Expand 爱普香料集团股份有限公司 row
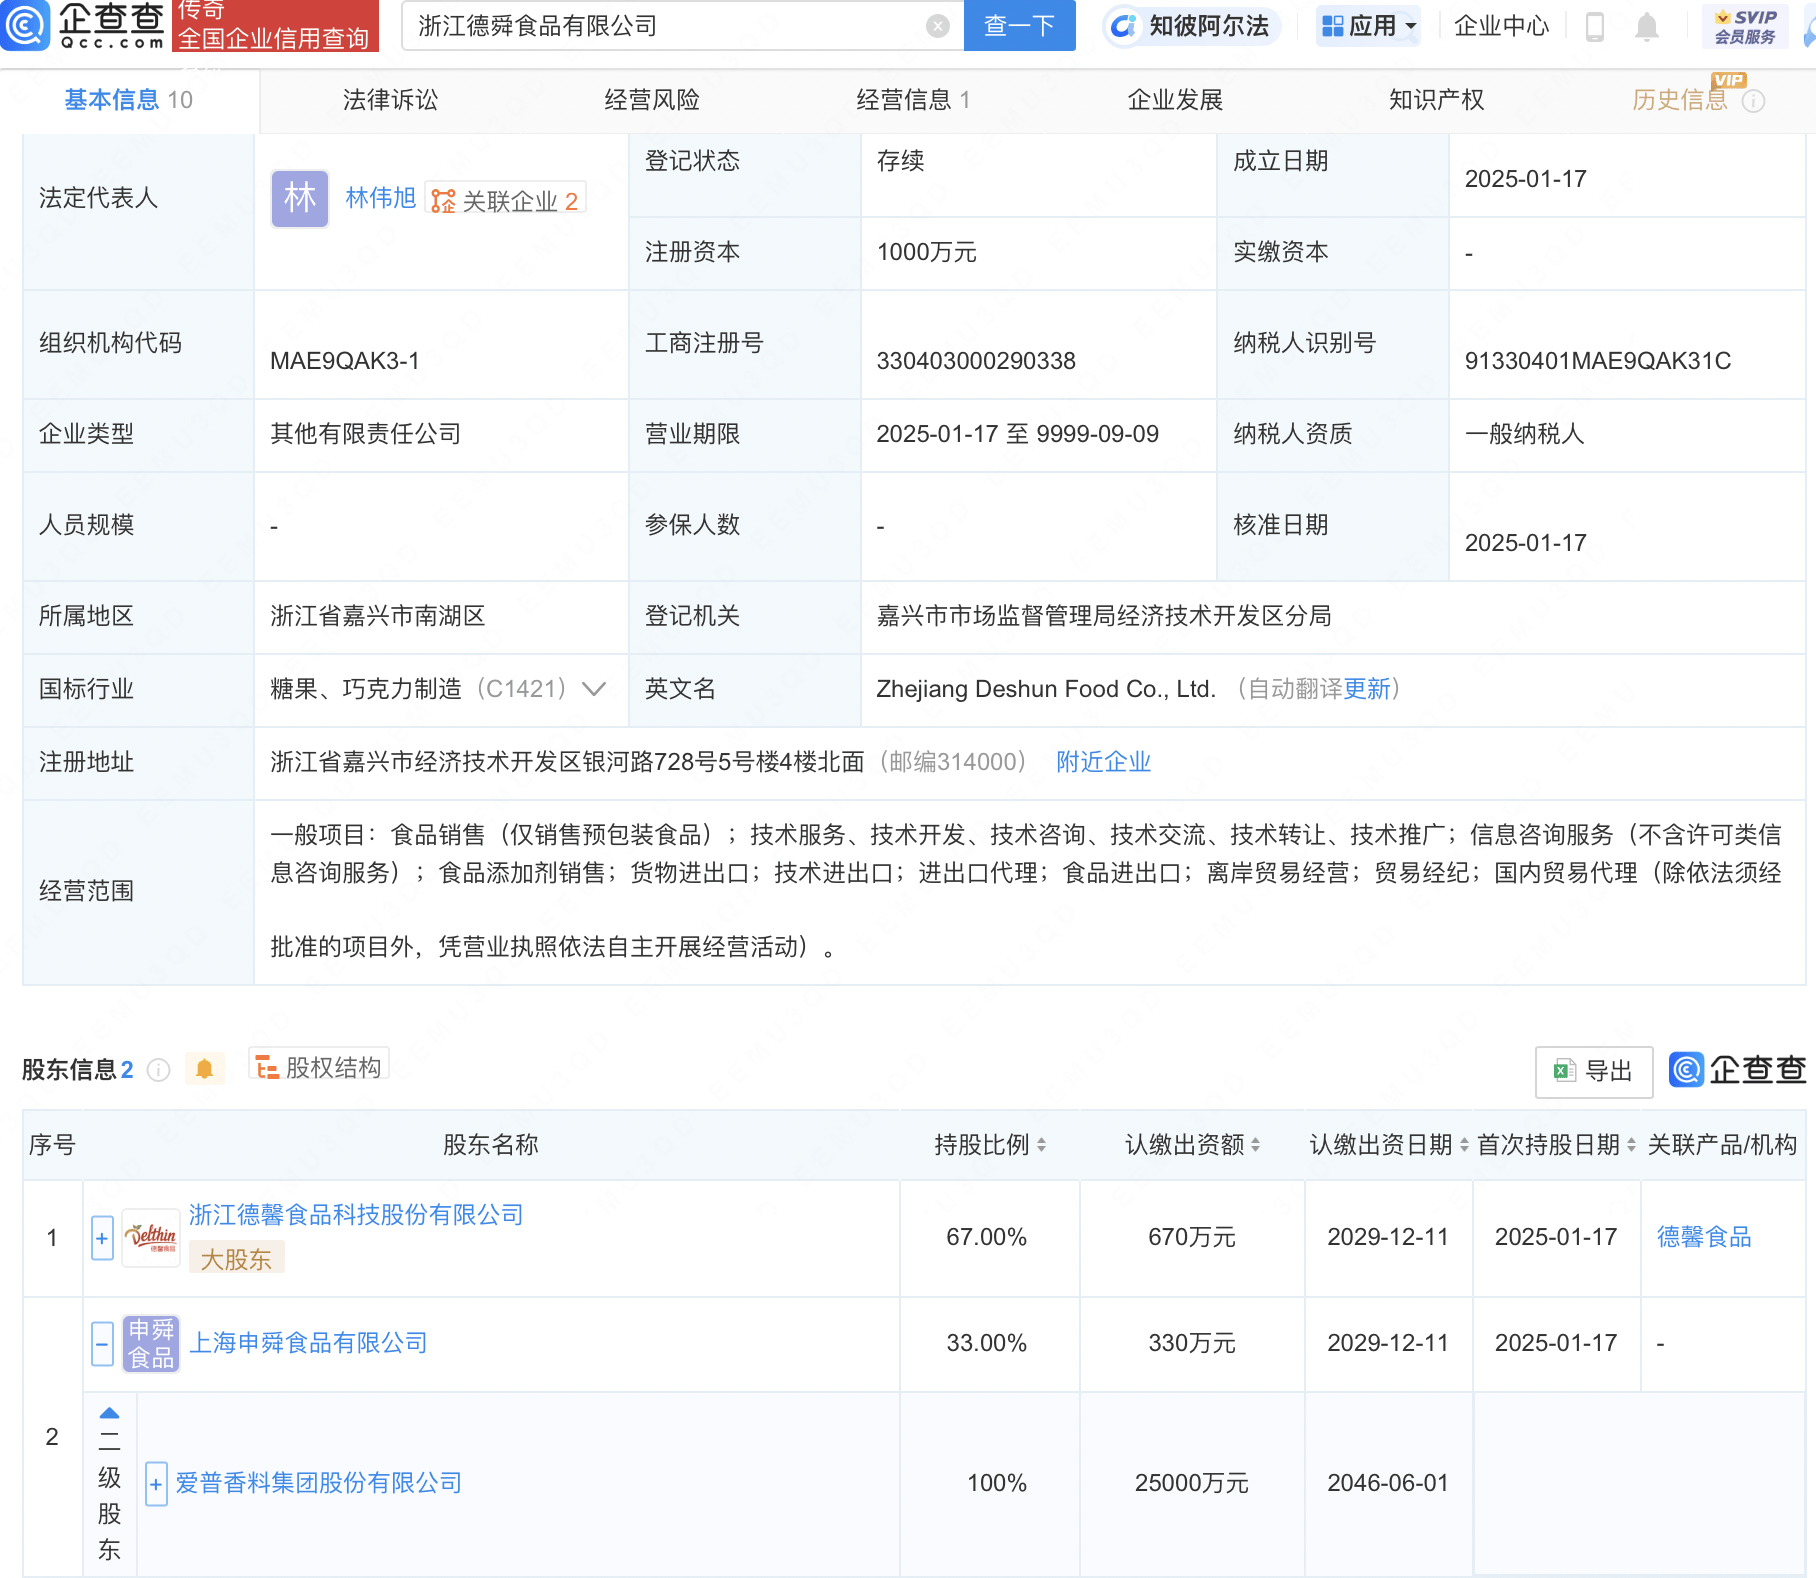 coord(156,1484)
